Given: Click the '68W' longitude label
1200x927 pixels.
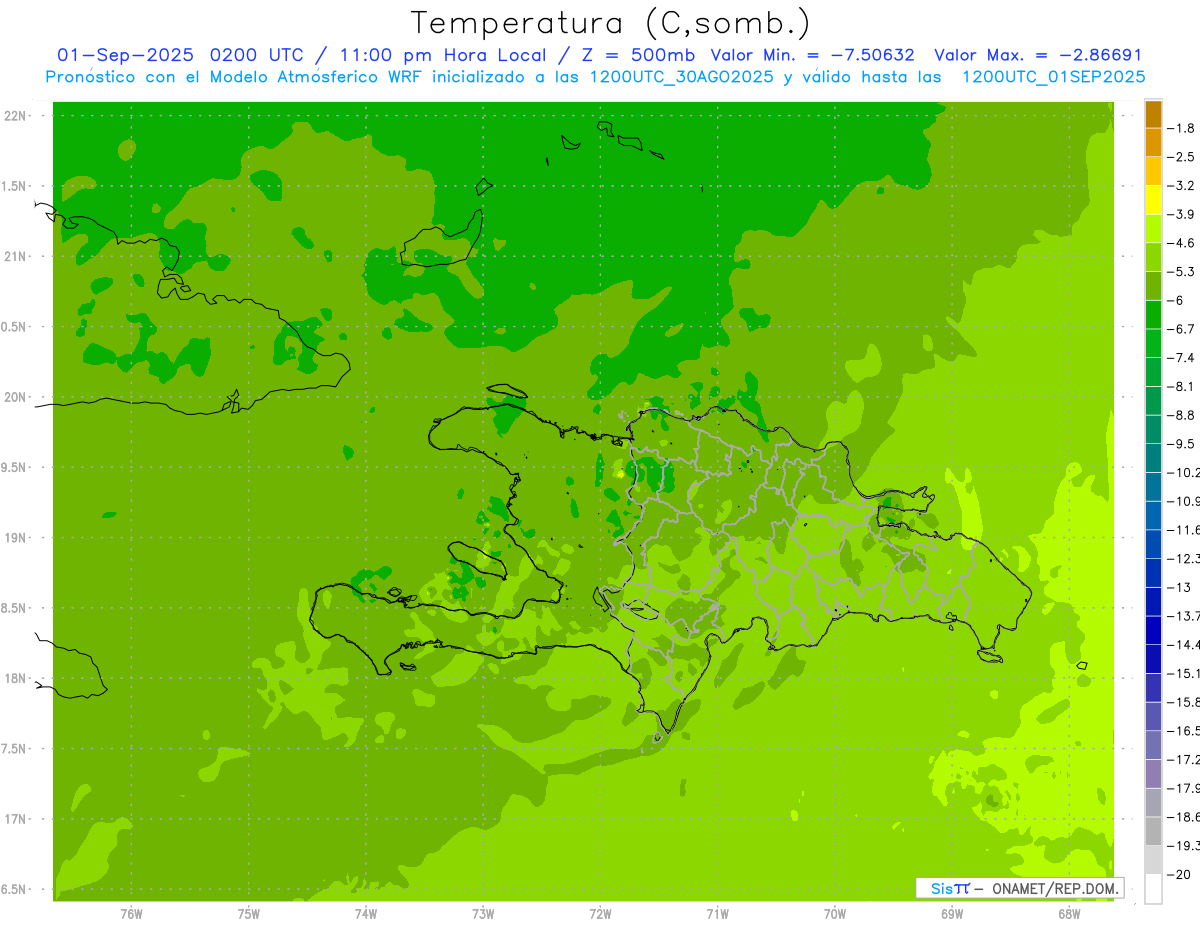Looking at the screenshot, I should (1069, 914).
